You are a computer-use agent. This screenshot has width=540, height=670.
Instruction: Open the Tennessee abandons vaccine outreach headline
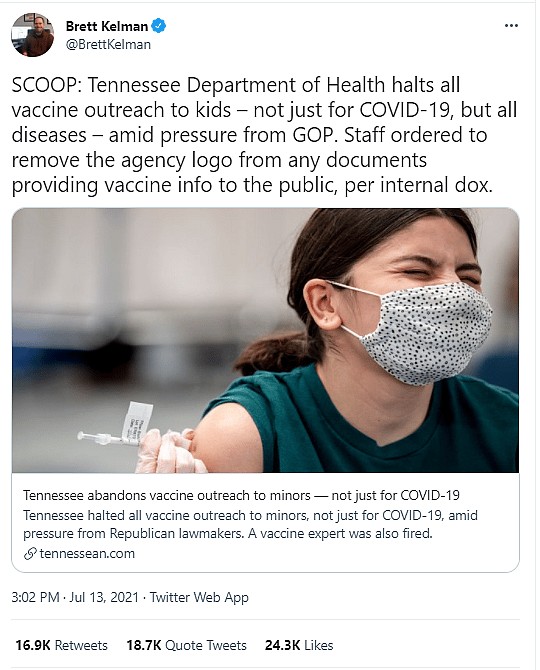pyautogui.click(x=241, y=495)
